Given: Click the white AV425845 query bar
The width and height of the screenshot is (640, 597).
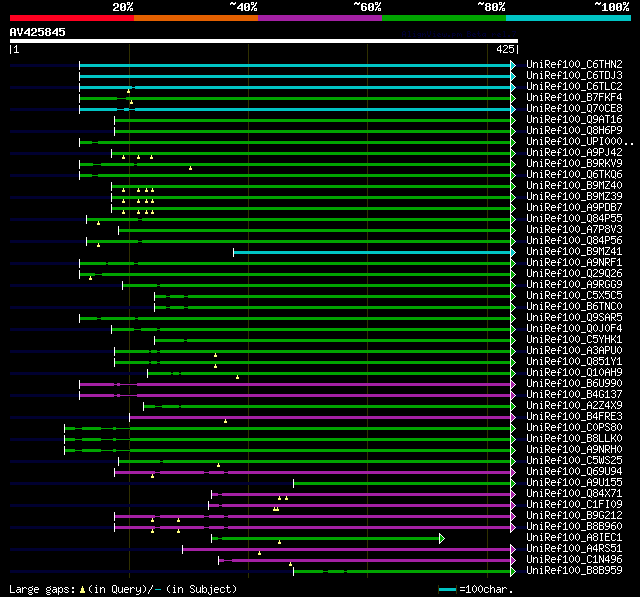Looking at the screenshot, I should [264, 41].
